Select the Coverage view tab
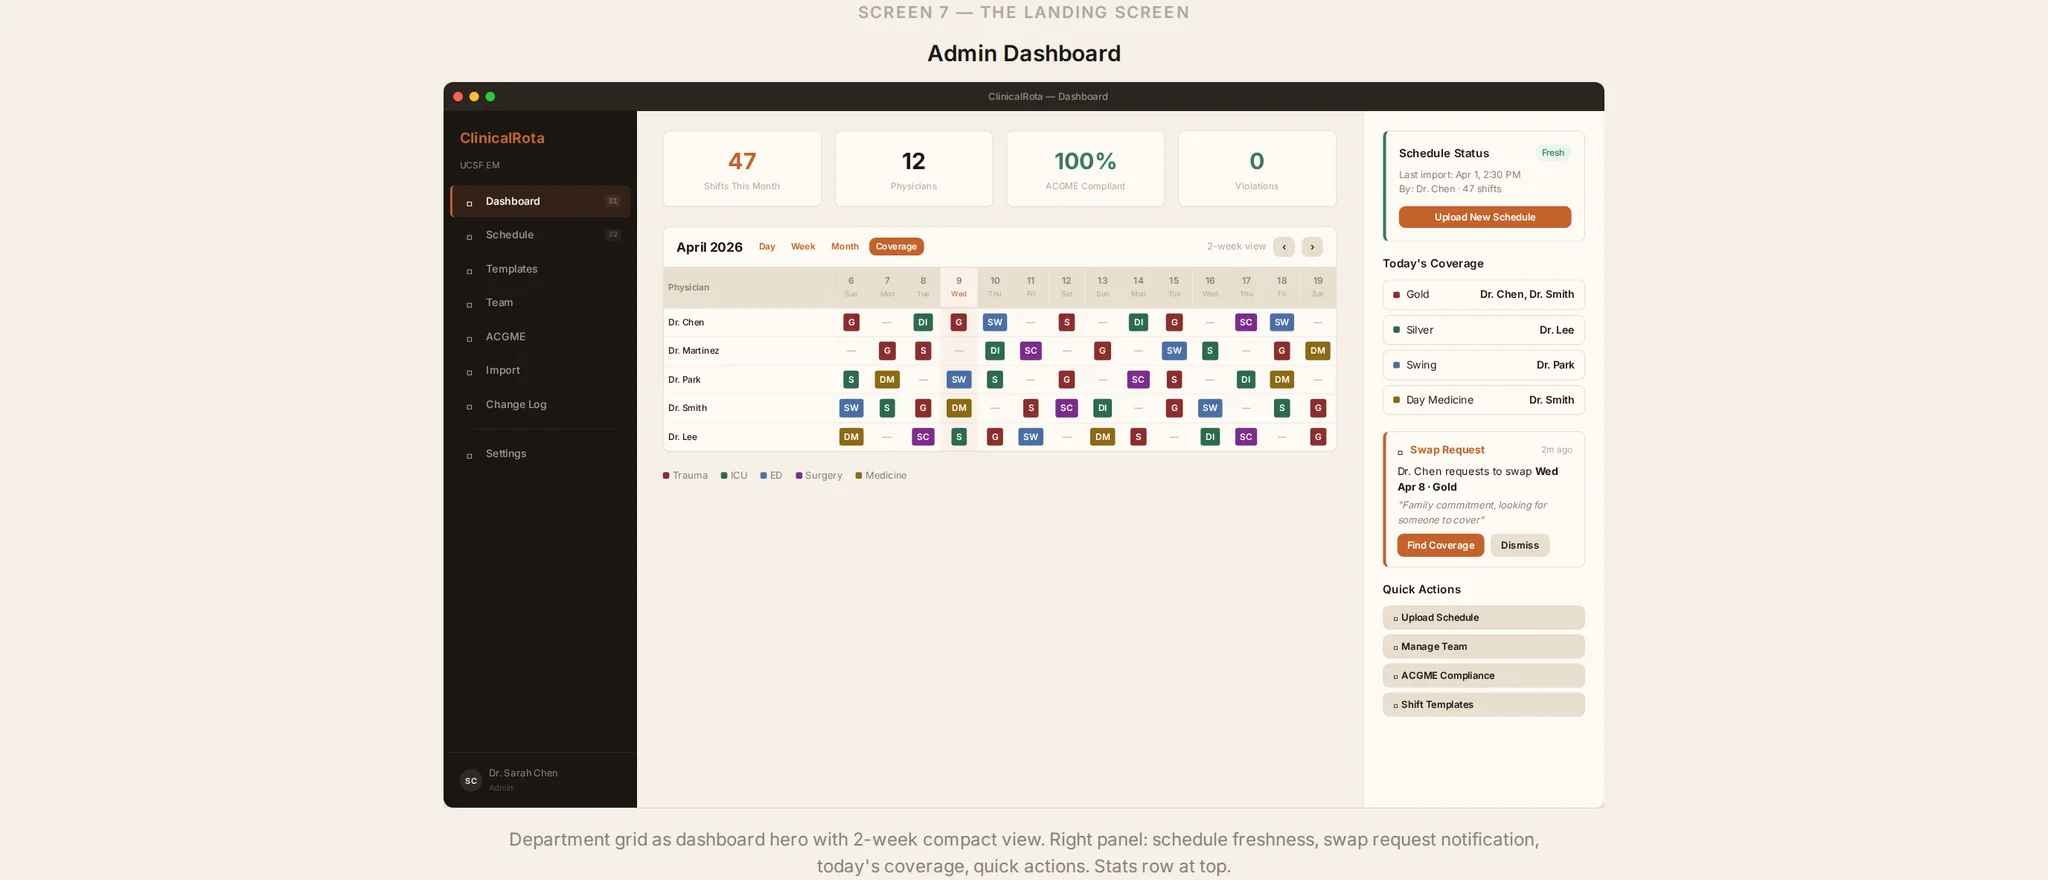 pyautogui.click(x=896, y=247)
